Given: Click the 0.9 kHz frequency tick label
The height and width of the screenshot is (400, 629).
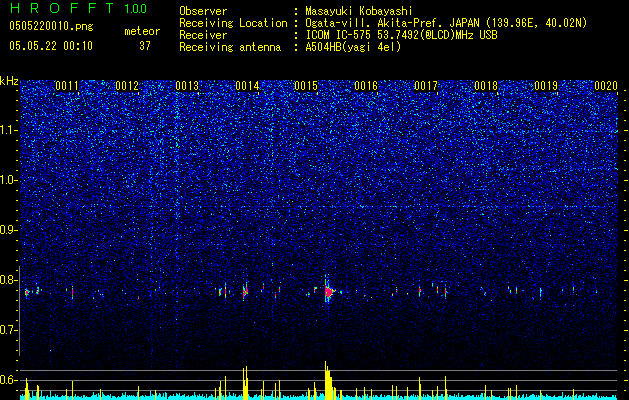Looking at the screenshot, I should 9,230.
